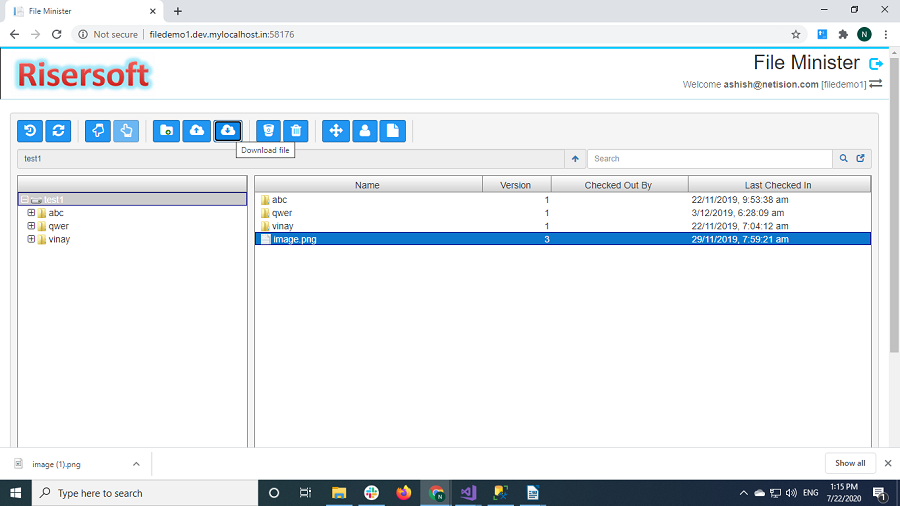Sort by the Name column header

tap(367, 185)
